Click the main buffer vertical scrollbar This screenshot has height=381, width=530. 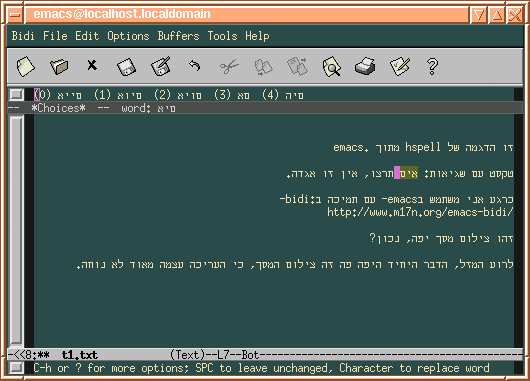click(x=16, y=230)
